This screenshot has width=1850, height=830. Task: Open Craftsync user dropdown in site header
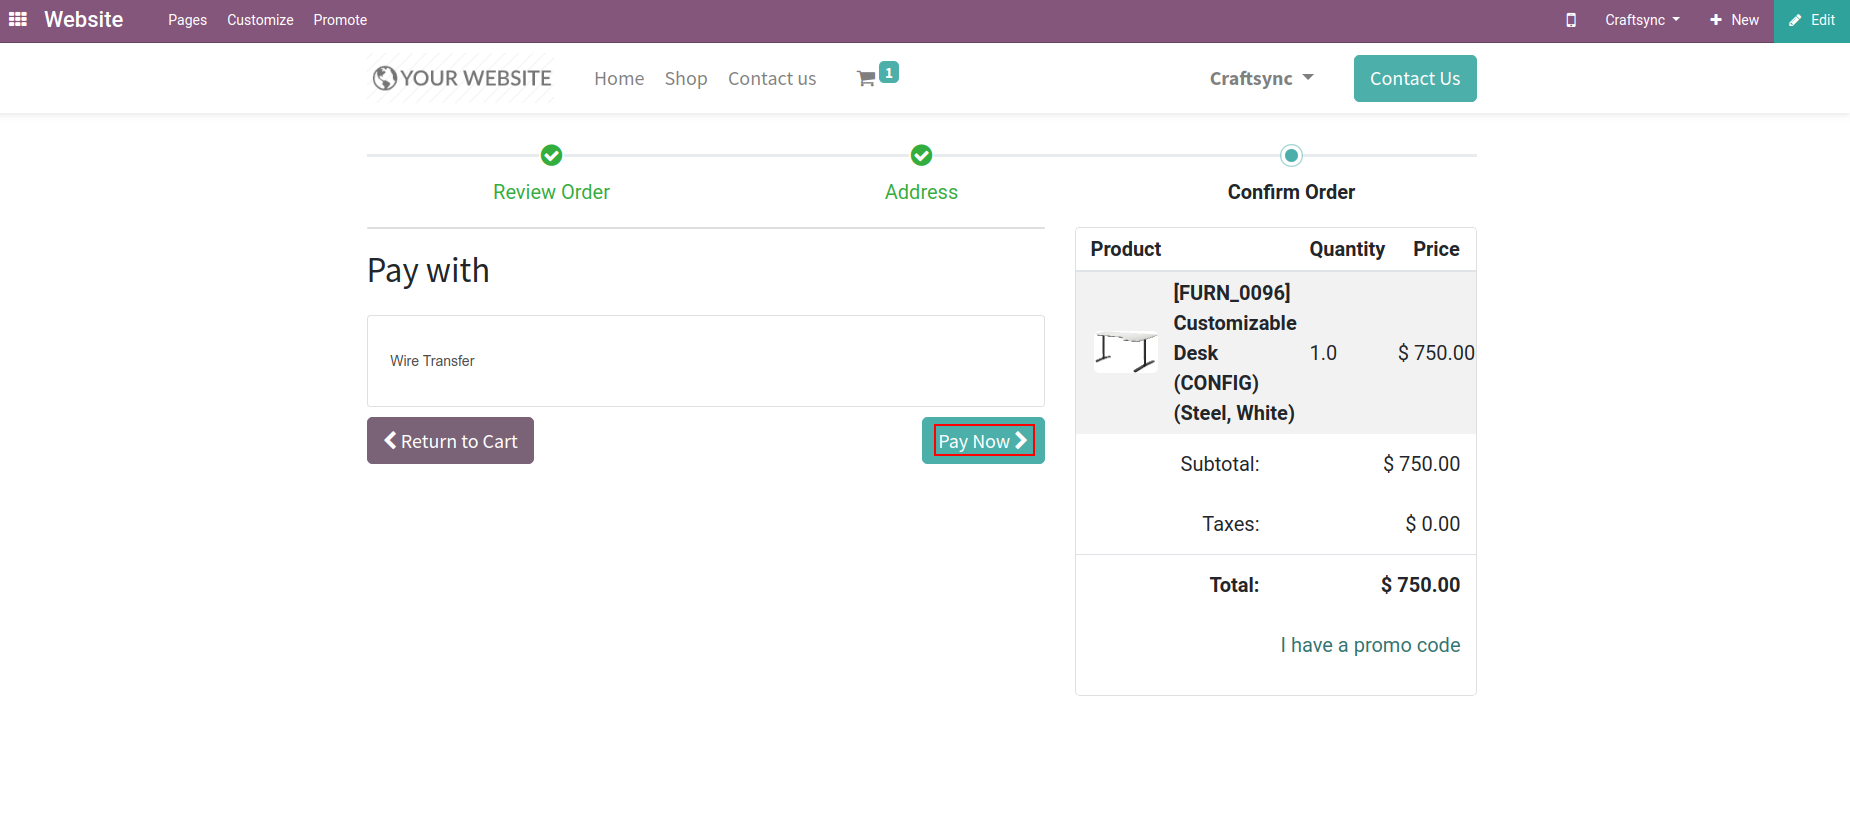pyautogui.click(x=1261, y=79)
